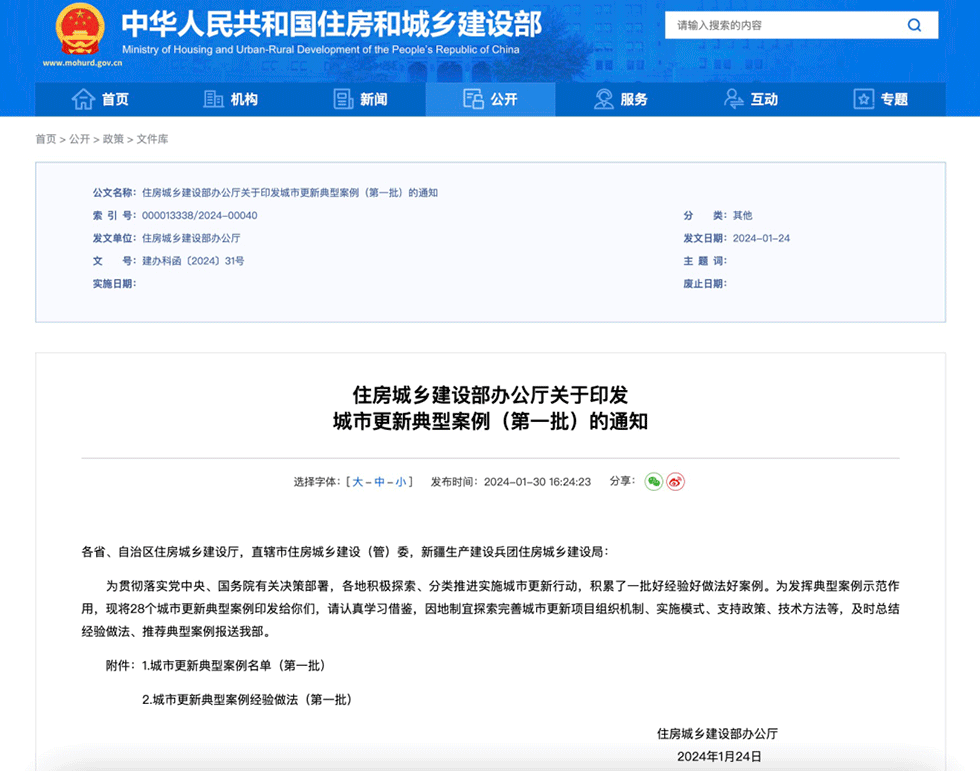
Task: Click the magnifier icon beside 服务
Action: [x=602, y=99]
